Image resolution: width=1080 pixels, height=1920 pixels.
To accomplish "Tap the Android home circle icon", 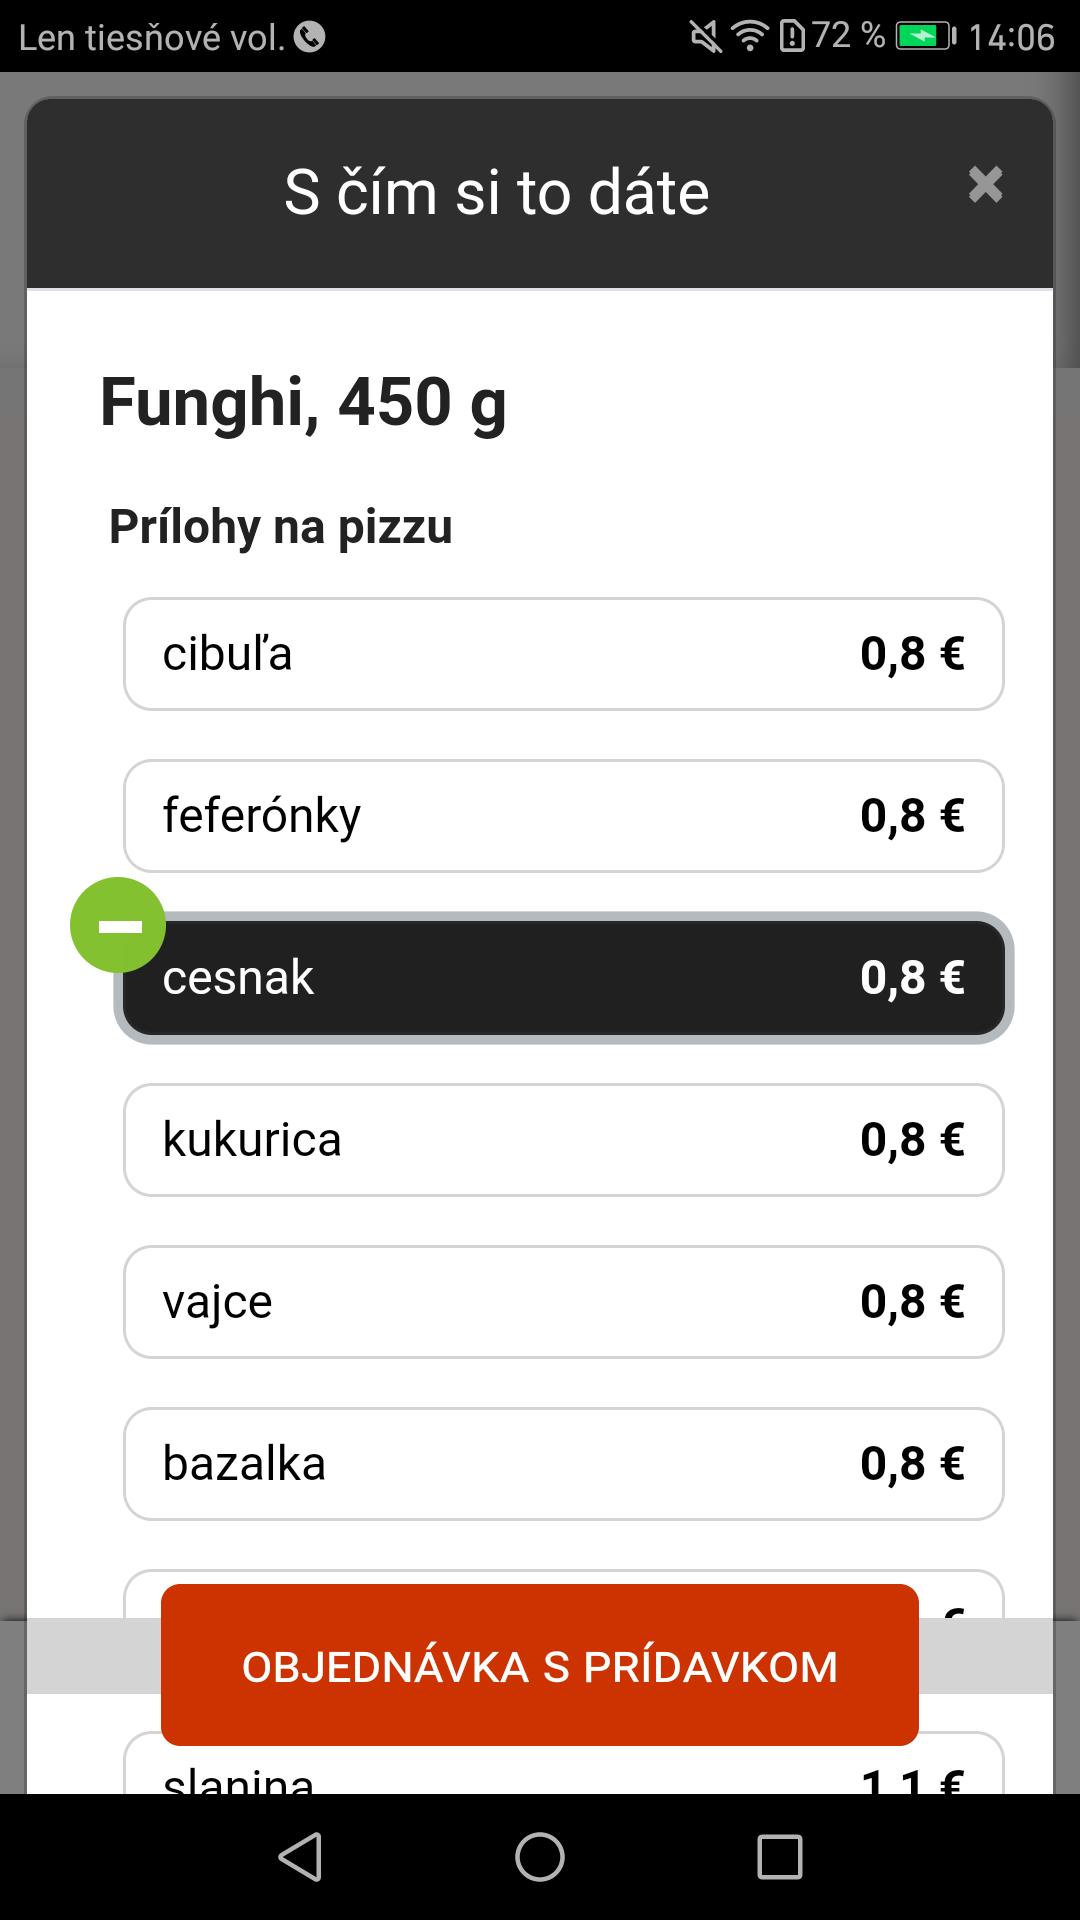I will pos(540,1857).
